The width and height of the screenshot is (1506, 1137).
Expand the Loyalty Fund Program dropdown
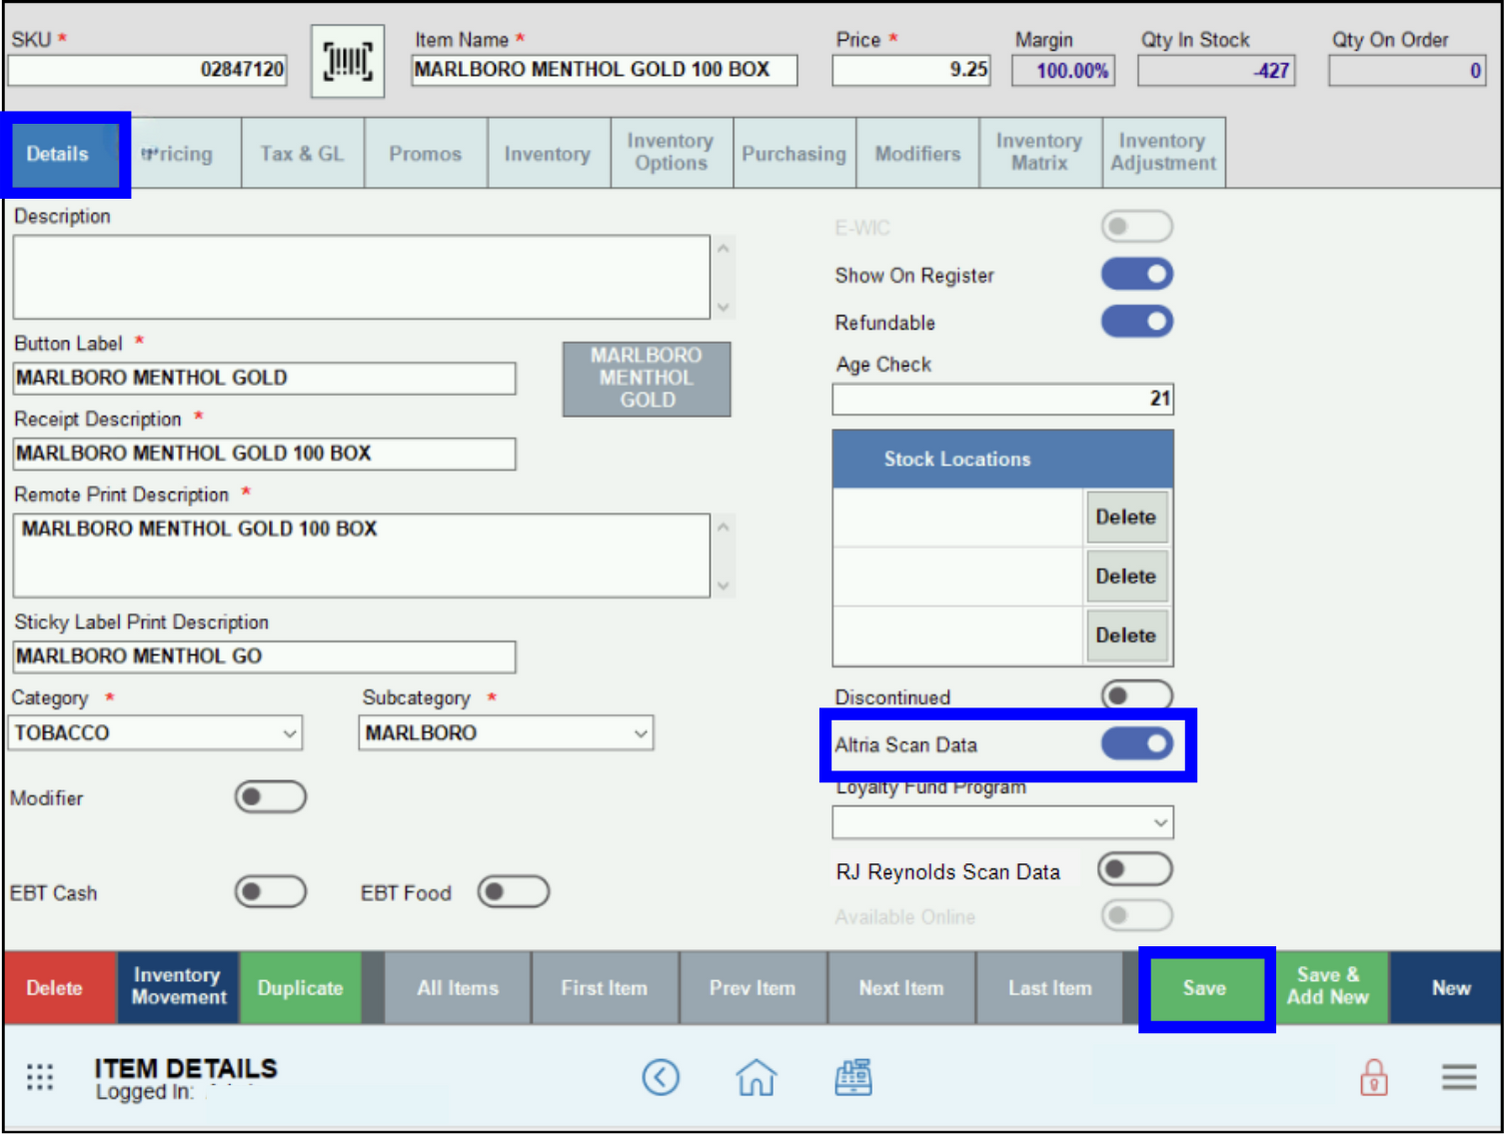1003,823
